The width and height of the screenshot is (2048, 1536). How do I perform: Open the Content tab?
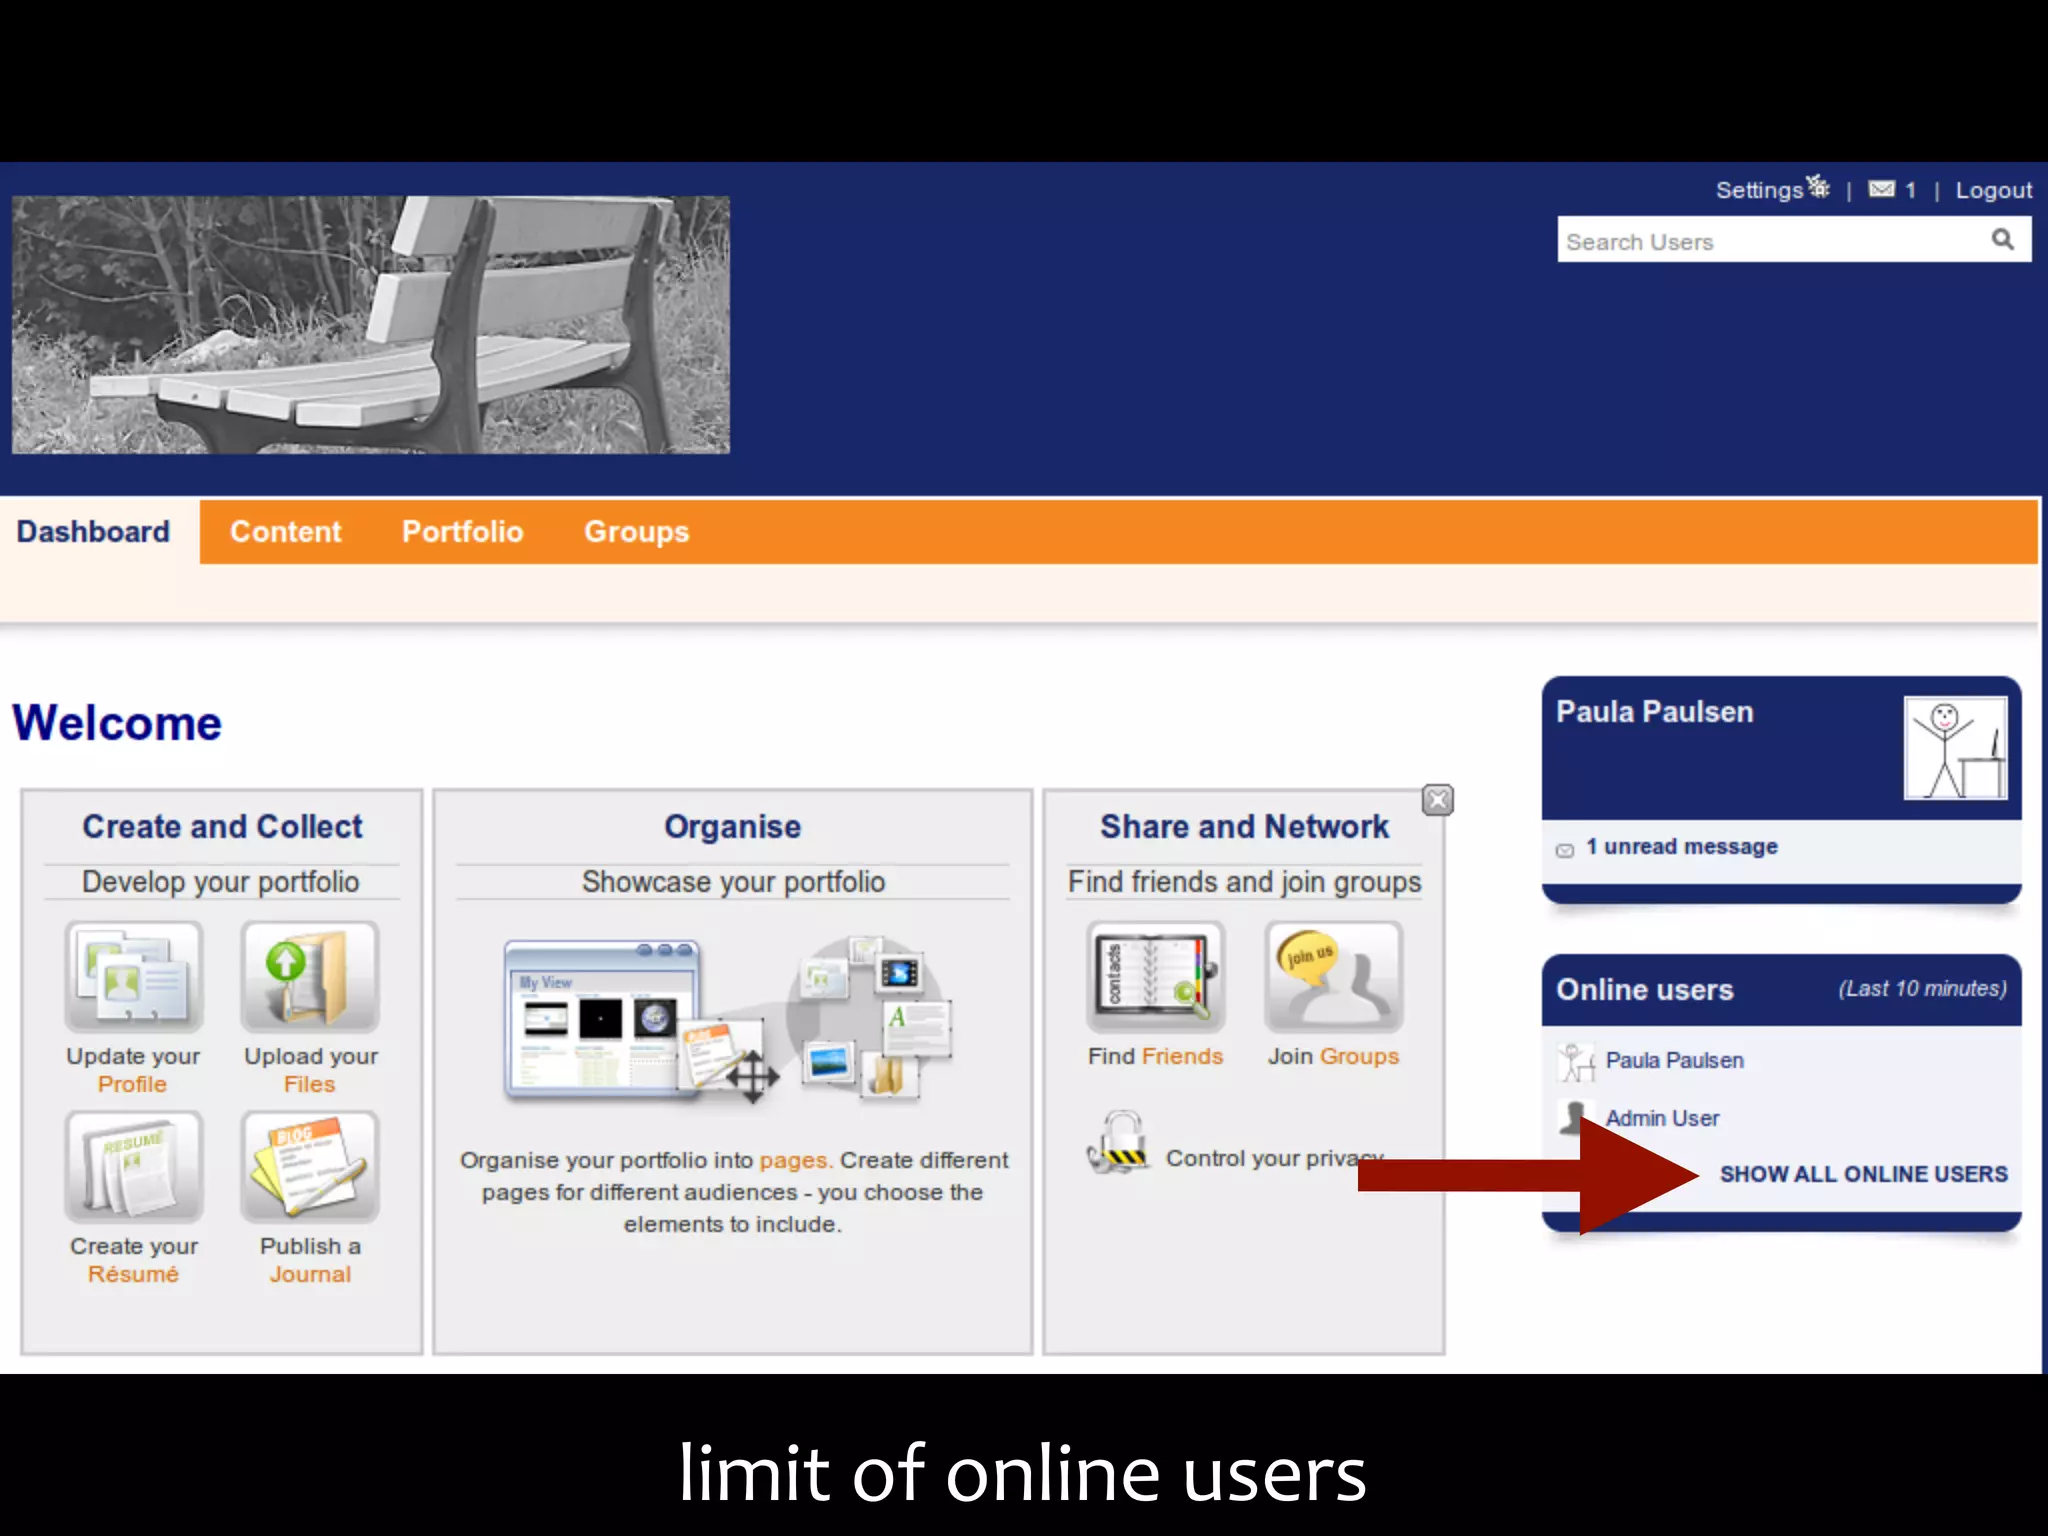coord(285,532)
